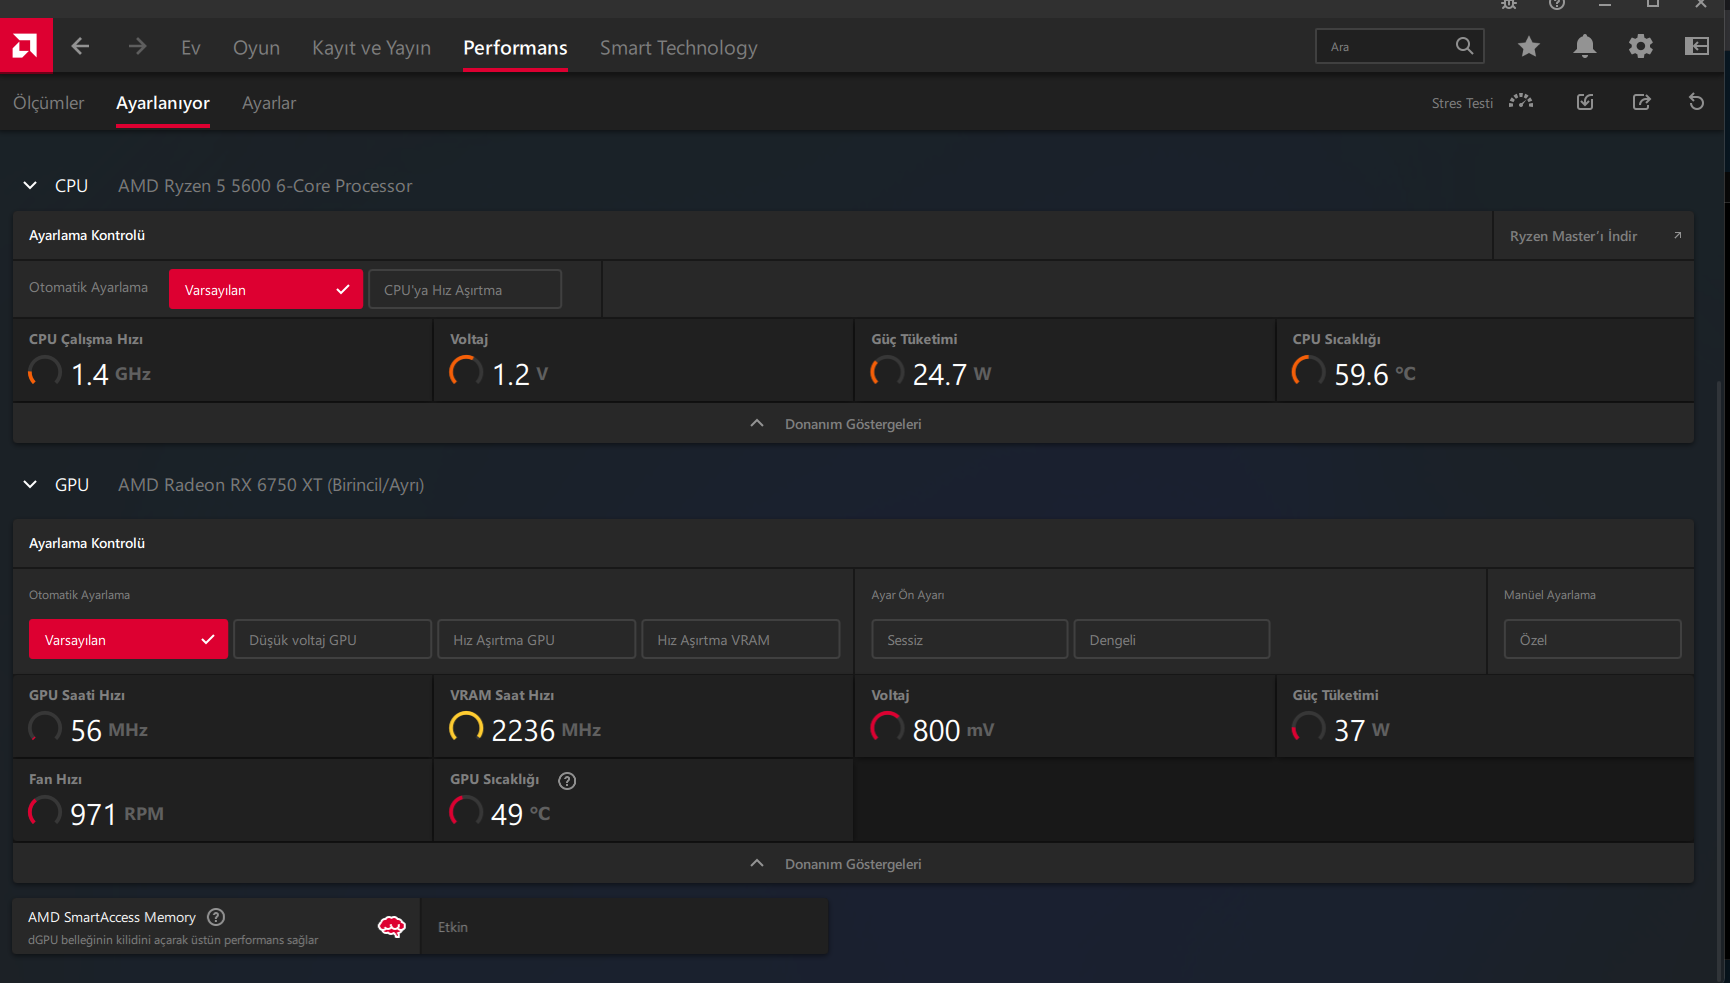This screenshot has height=983, width=1730.
Task: Enable Düşük voltaj GPU preset
Action: tap(333, 640)
